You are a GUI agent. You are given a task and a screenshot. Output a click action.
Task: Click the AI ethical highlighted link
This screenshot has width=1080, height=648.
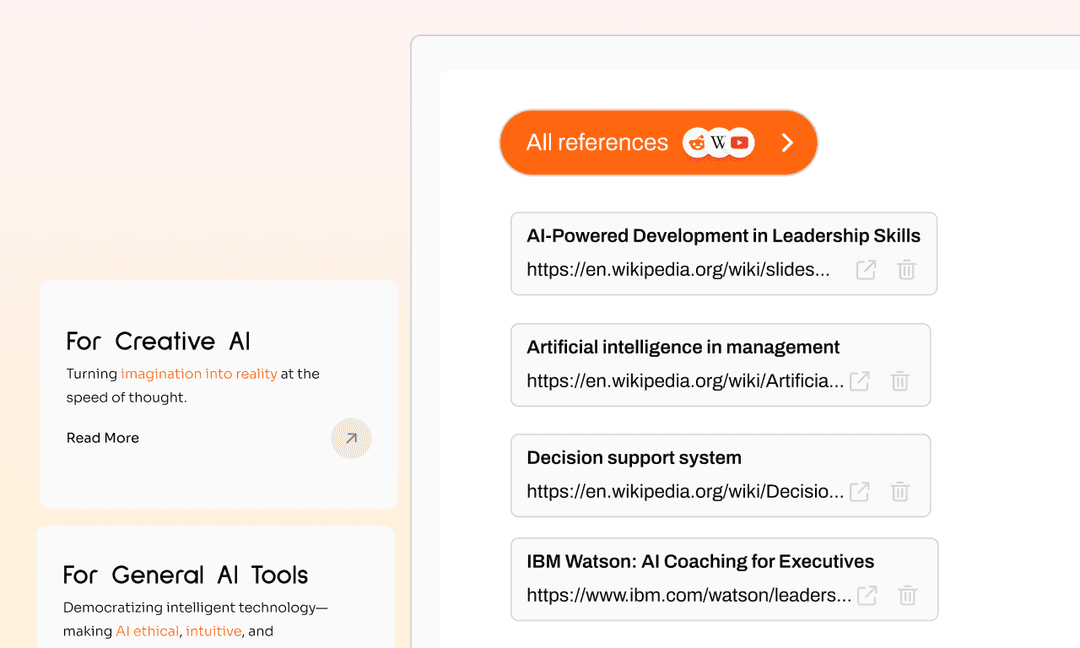(147, 632)
